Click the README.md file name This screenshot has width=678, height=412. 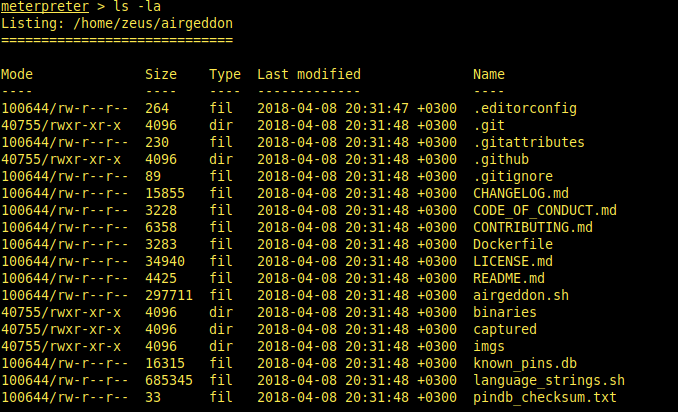point(509,278)
